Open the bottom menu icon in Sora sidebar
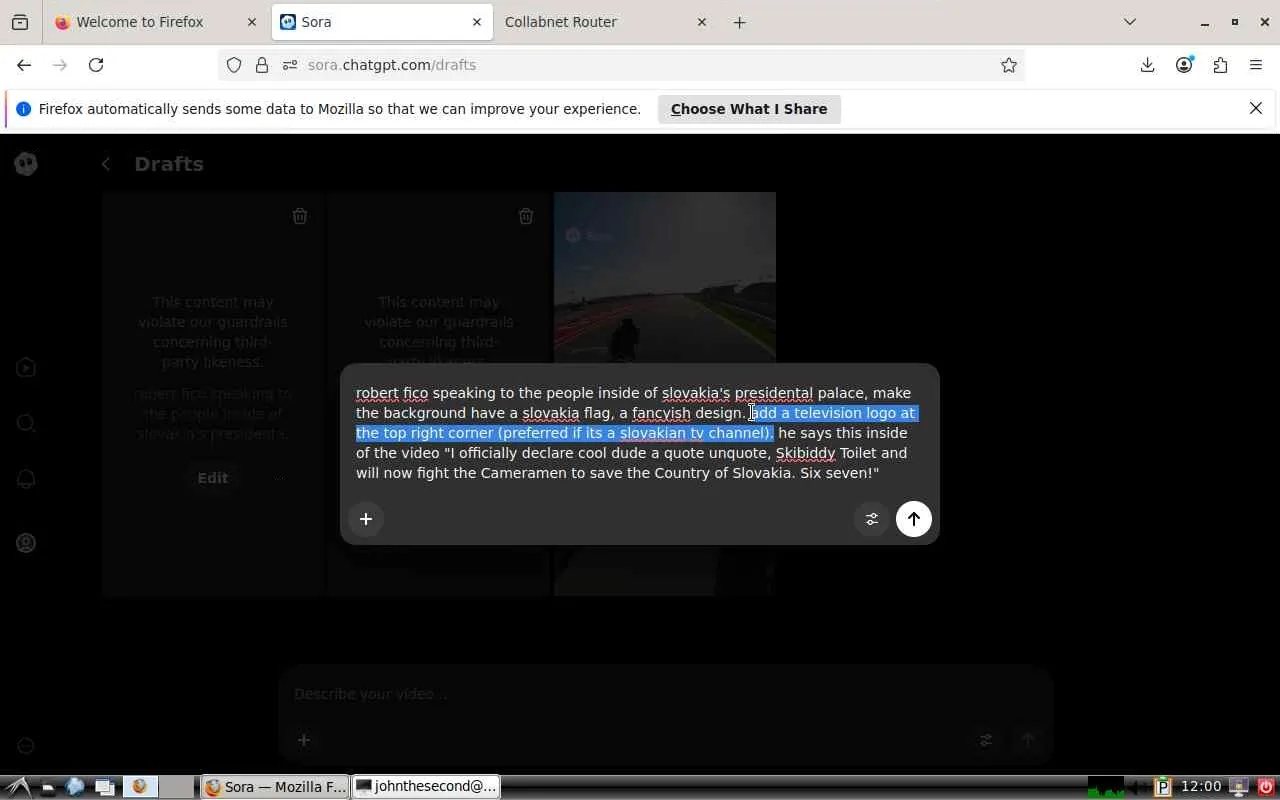1280x800 pixels. point(27,746)
